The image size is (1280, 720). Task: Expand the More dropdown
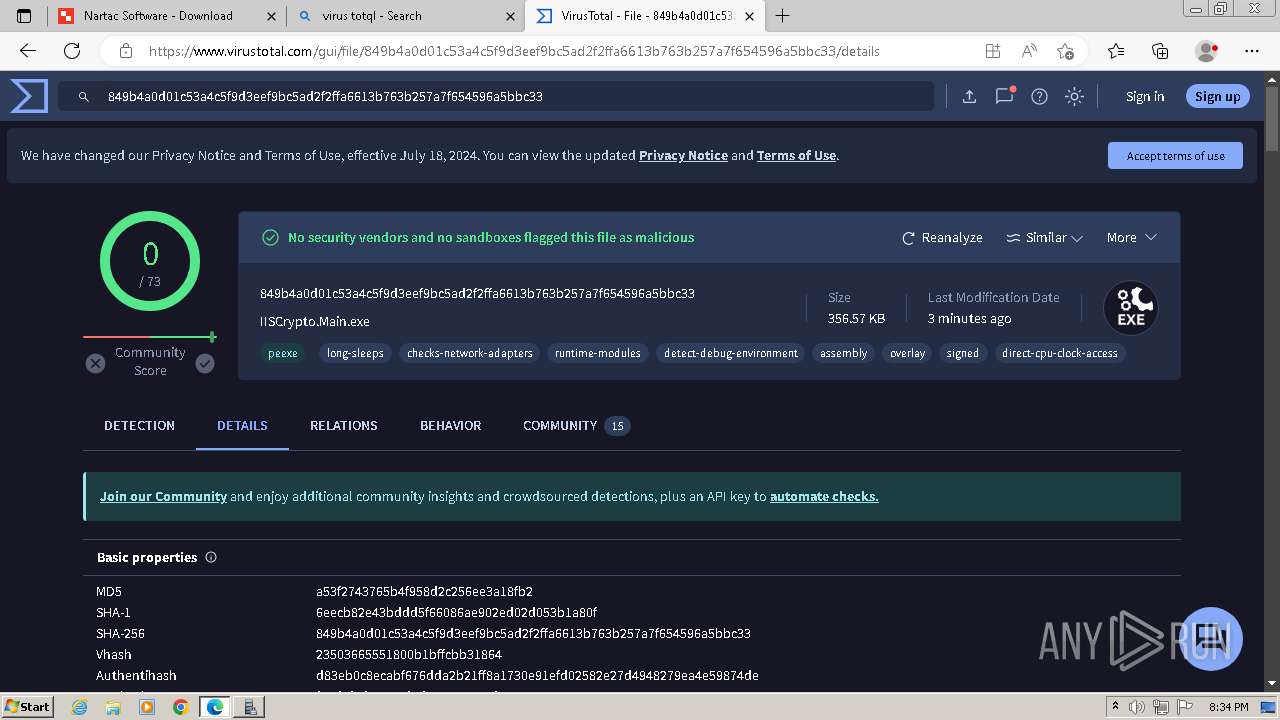(1131, 238)
